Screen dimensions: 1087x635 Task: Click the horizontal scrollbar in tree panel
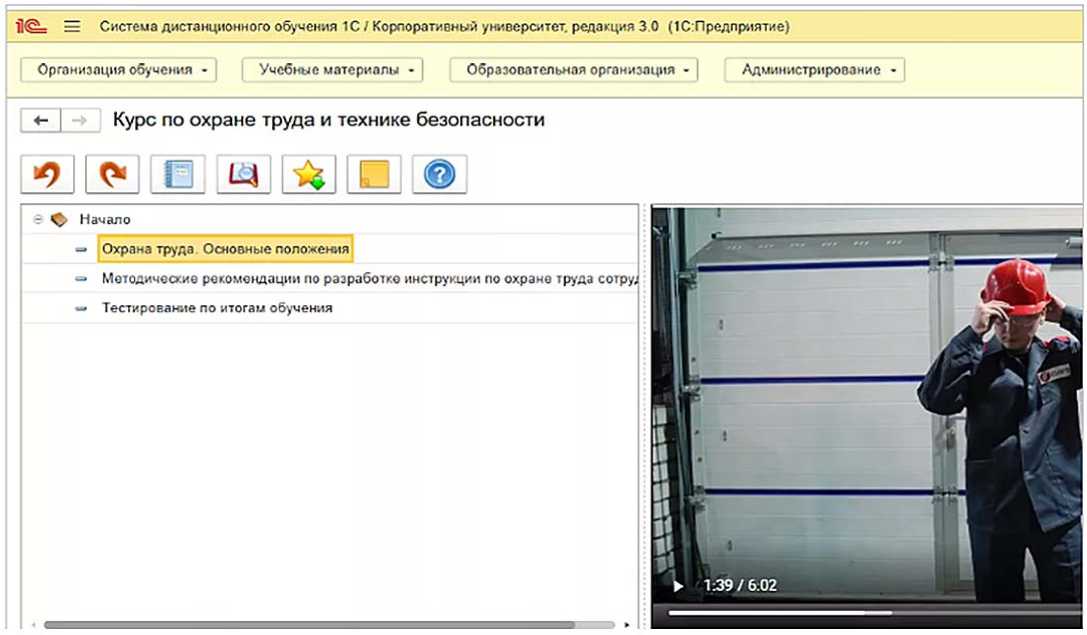[x=309, y=625]
